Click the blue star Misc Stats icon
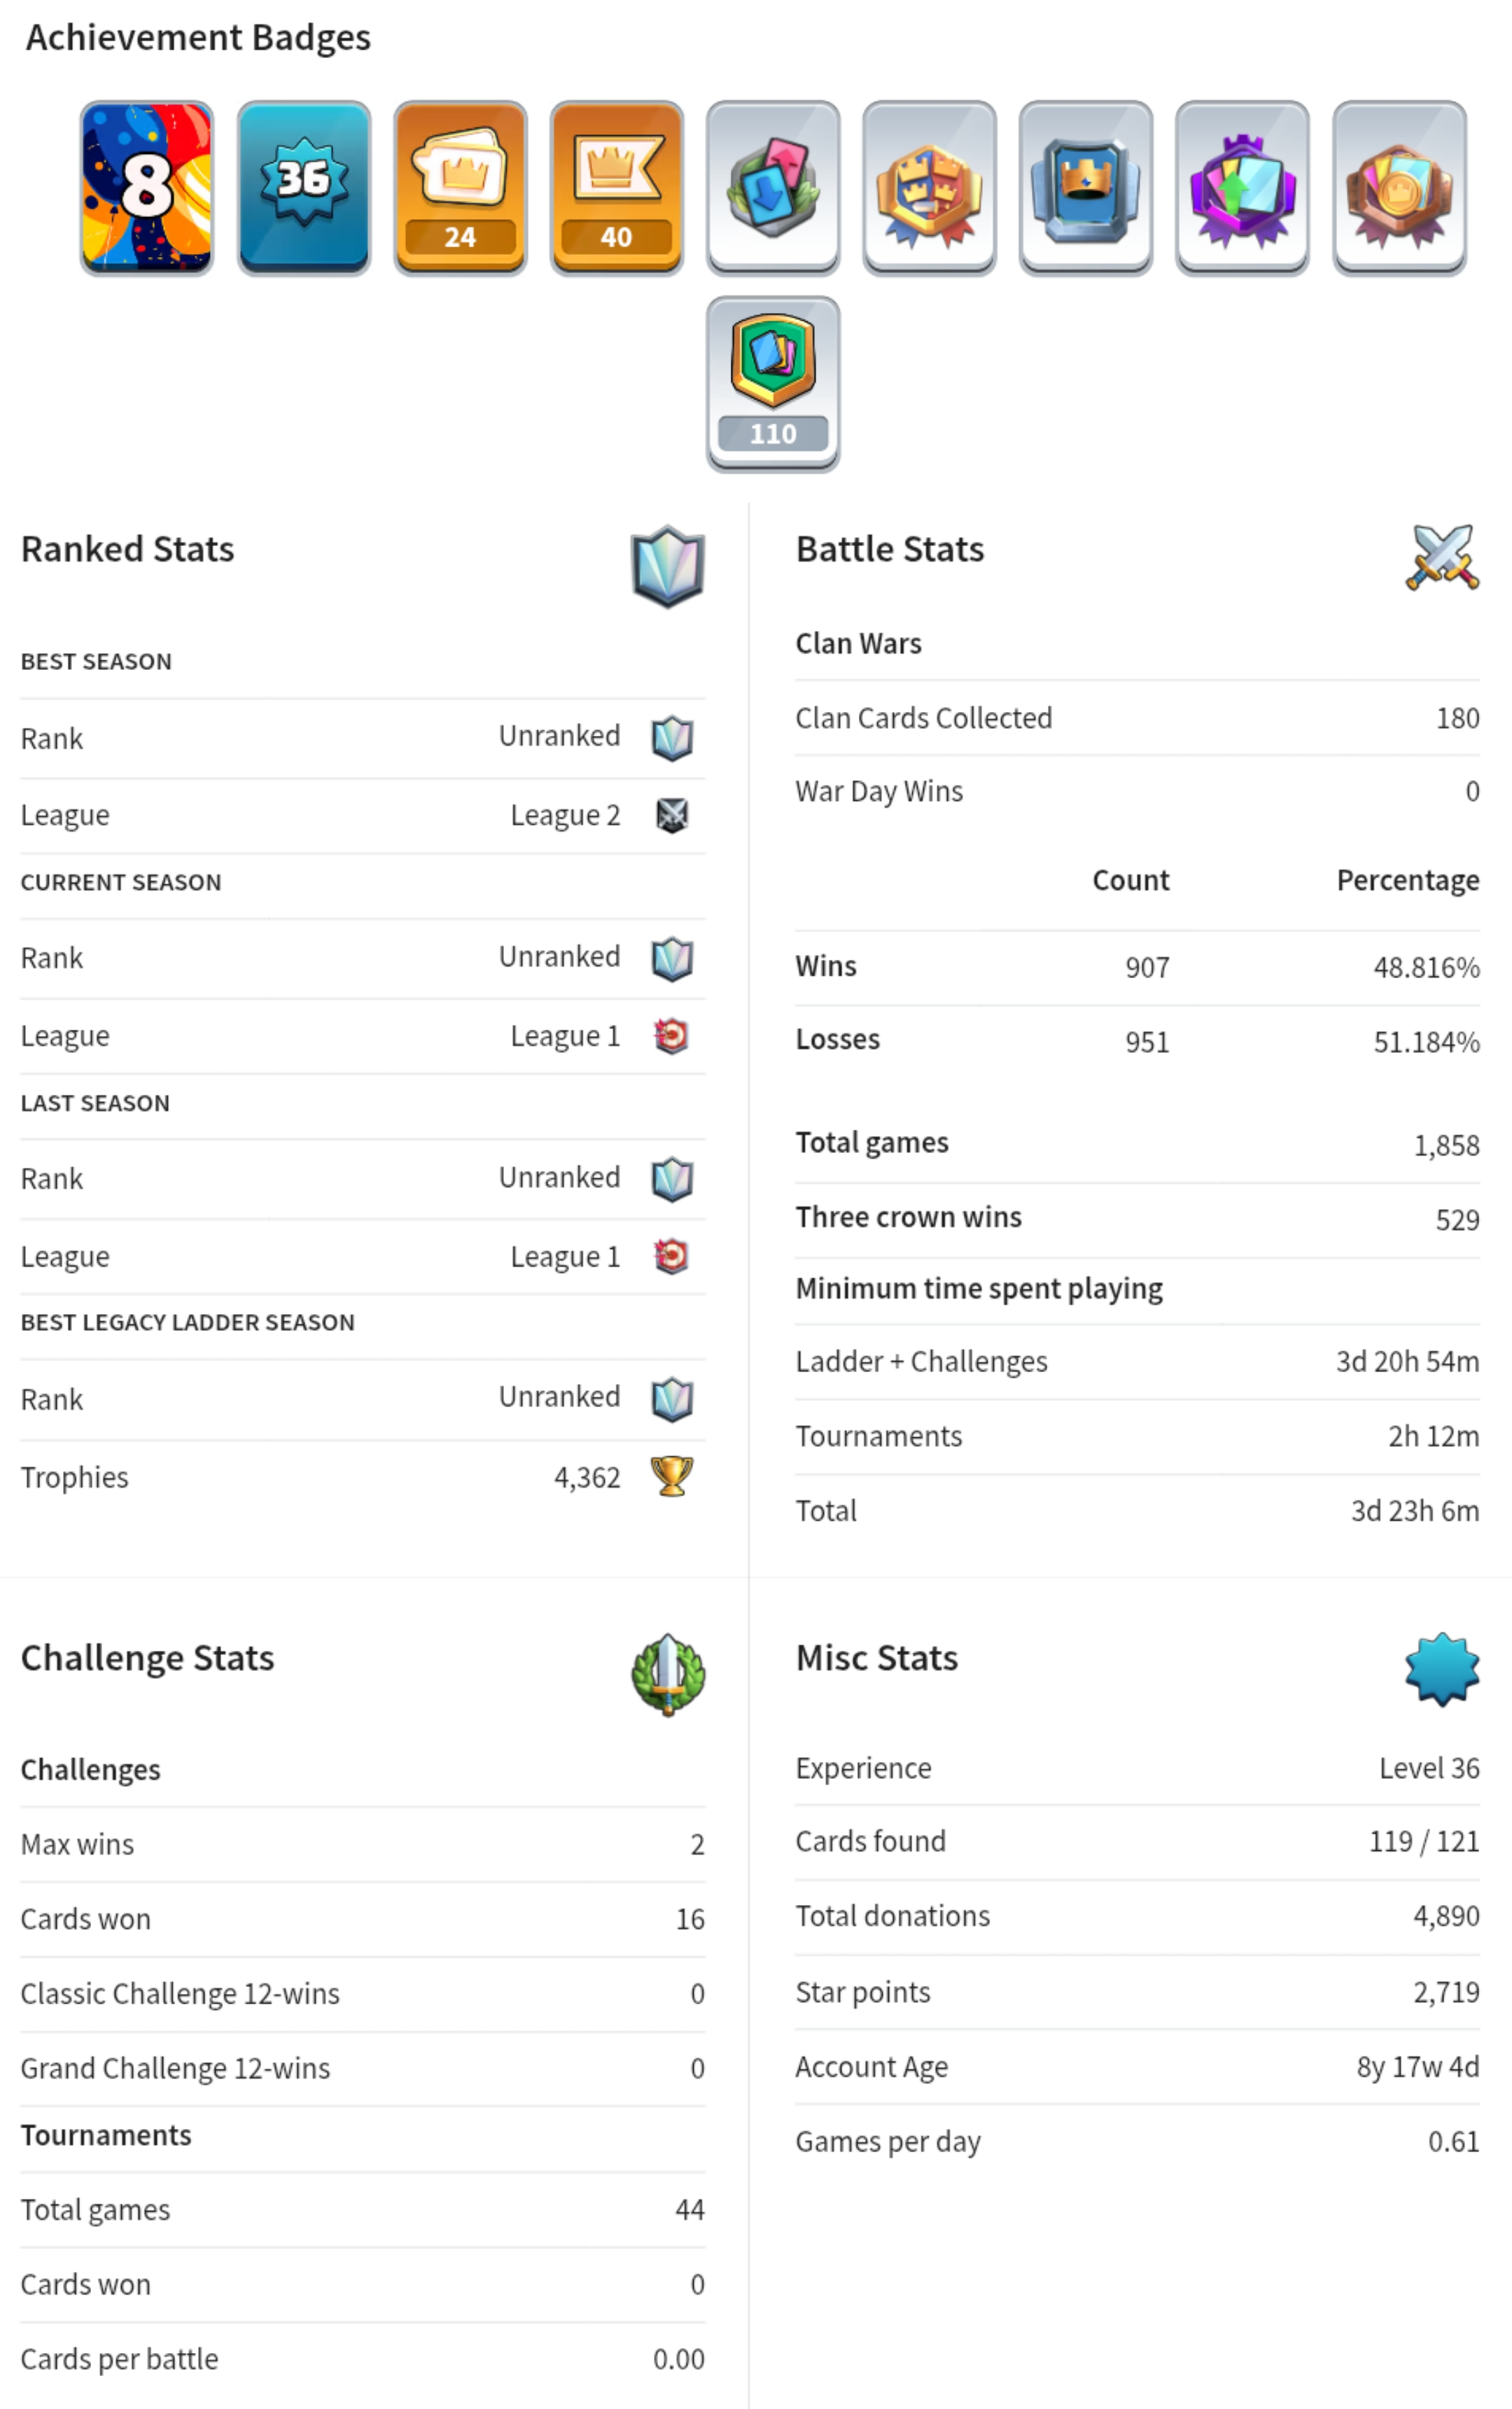 tap(1442, 1668)
